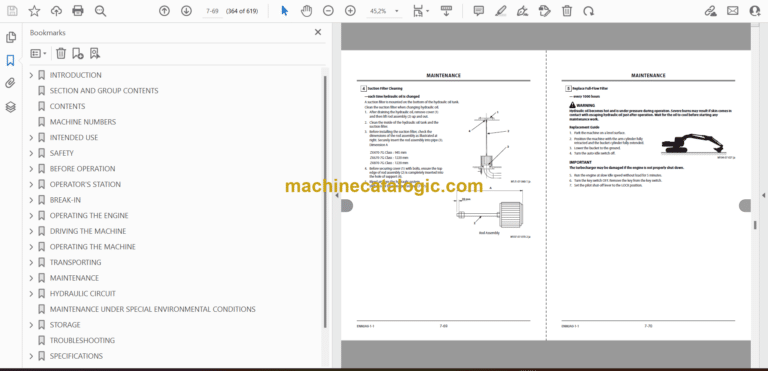Viewport: 768px width, 371px height.
Task: Add a sticky note comment
Action: coord(479,11)
